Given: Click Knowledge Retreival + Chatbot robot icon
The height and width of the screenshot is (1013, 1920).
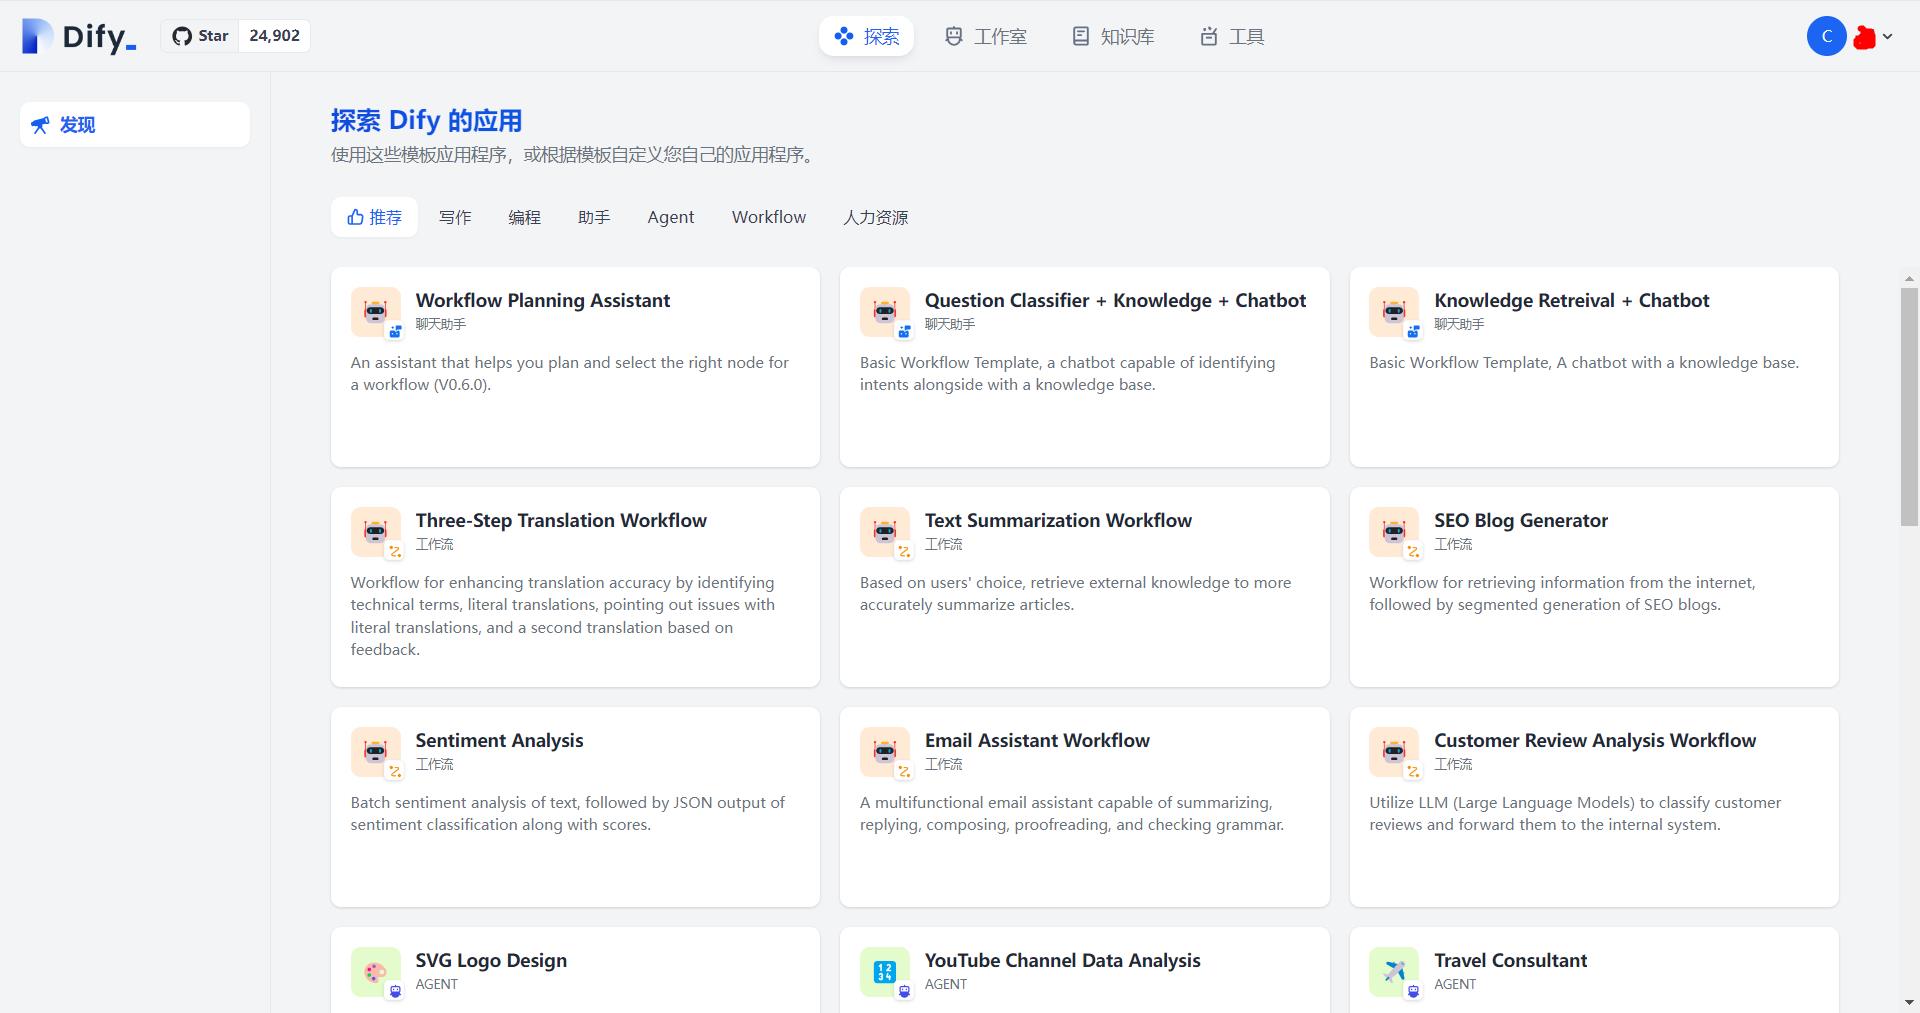Looking at the screenshot, I should point(1394,312).
